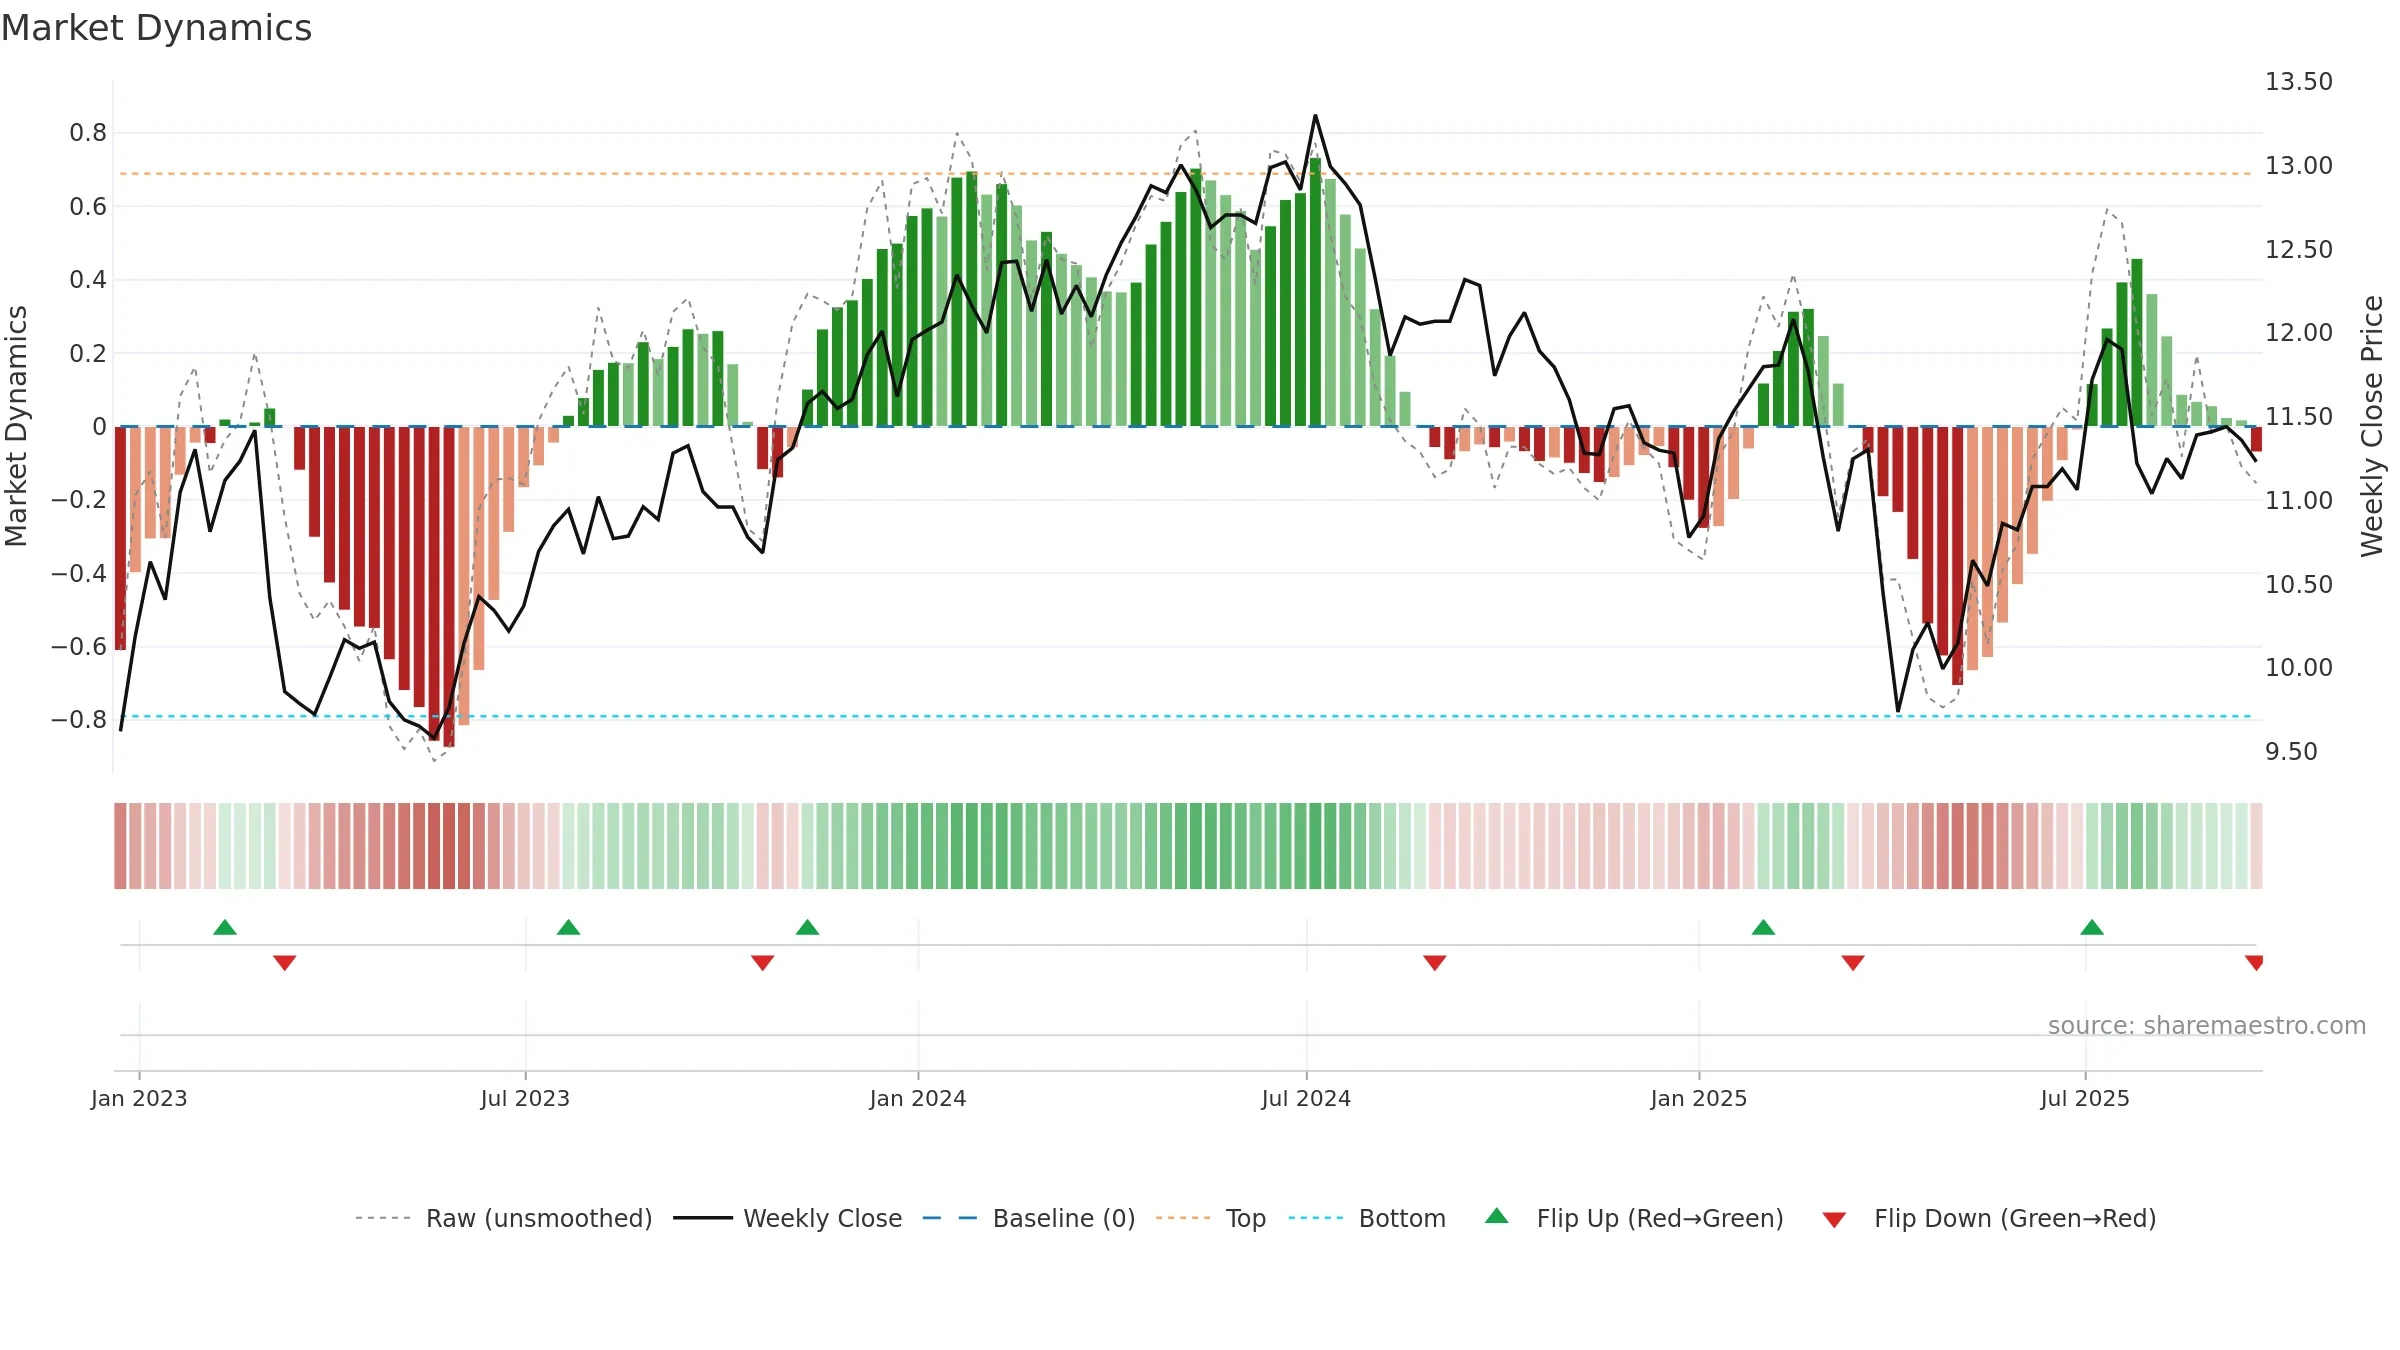
Task: Click the 11.00 price axis tick
Action: [2298, 500]
